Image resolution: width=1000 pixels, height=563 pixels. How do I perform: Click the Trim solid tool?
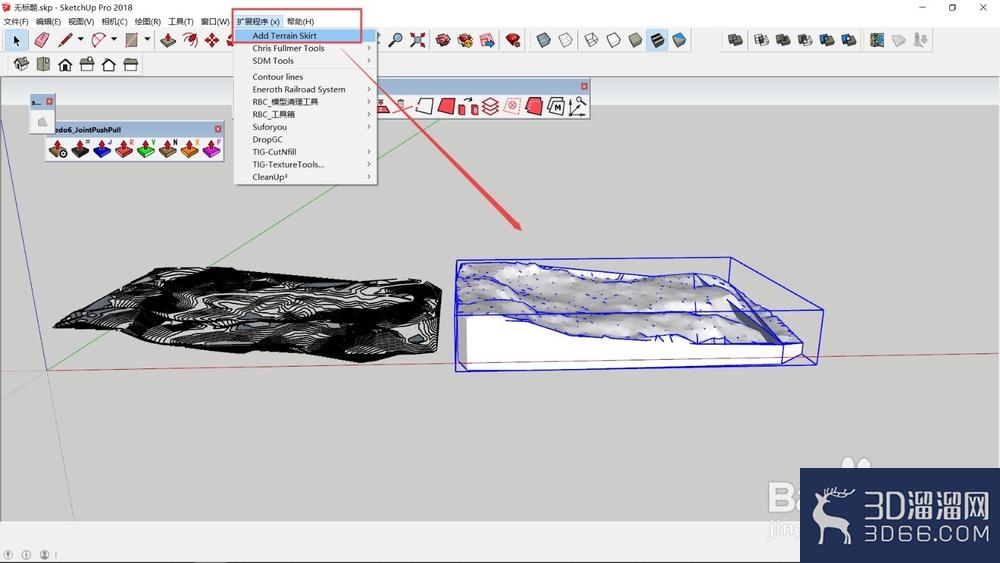827,40
